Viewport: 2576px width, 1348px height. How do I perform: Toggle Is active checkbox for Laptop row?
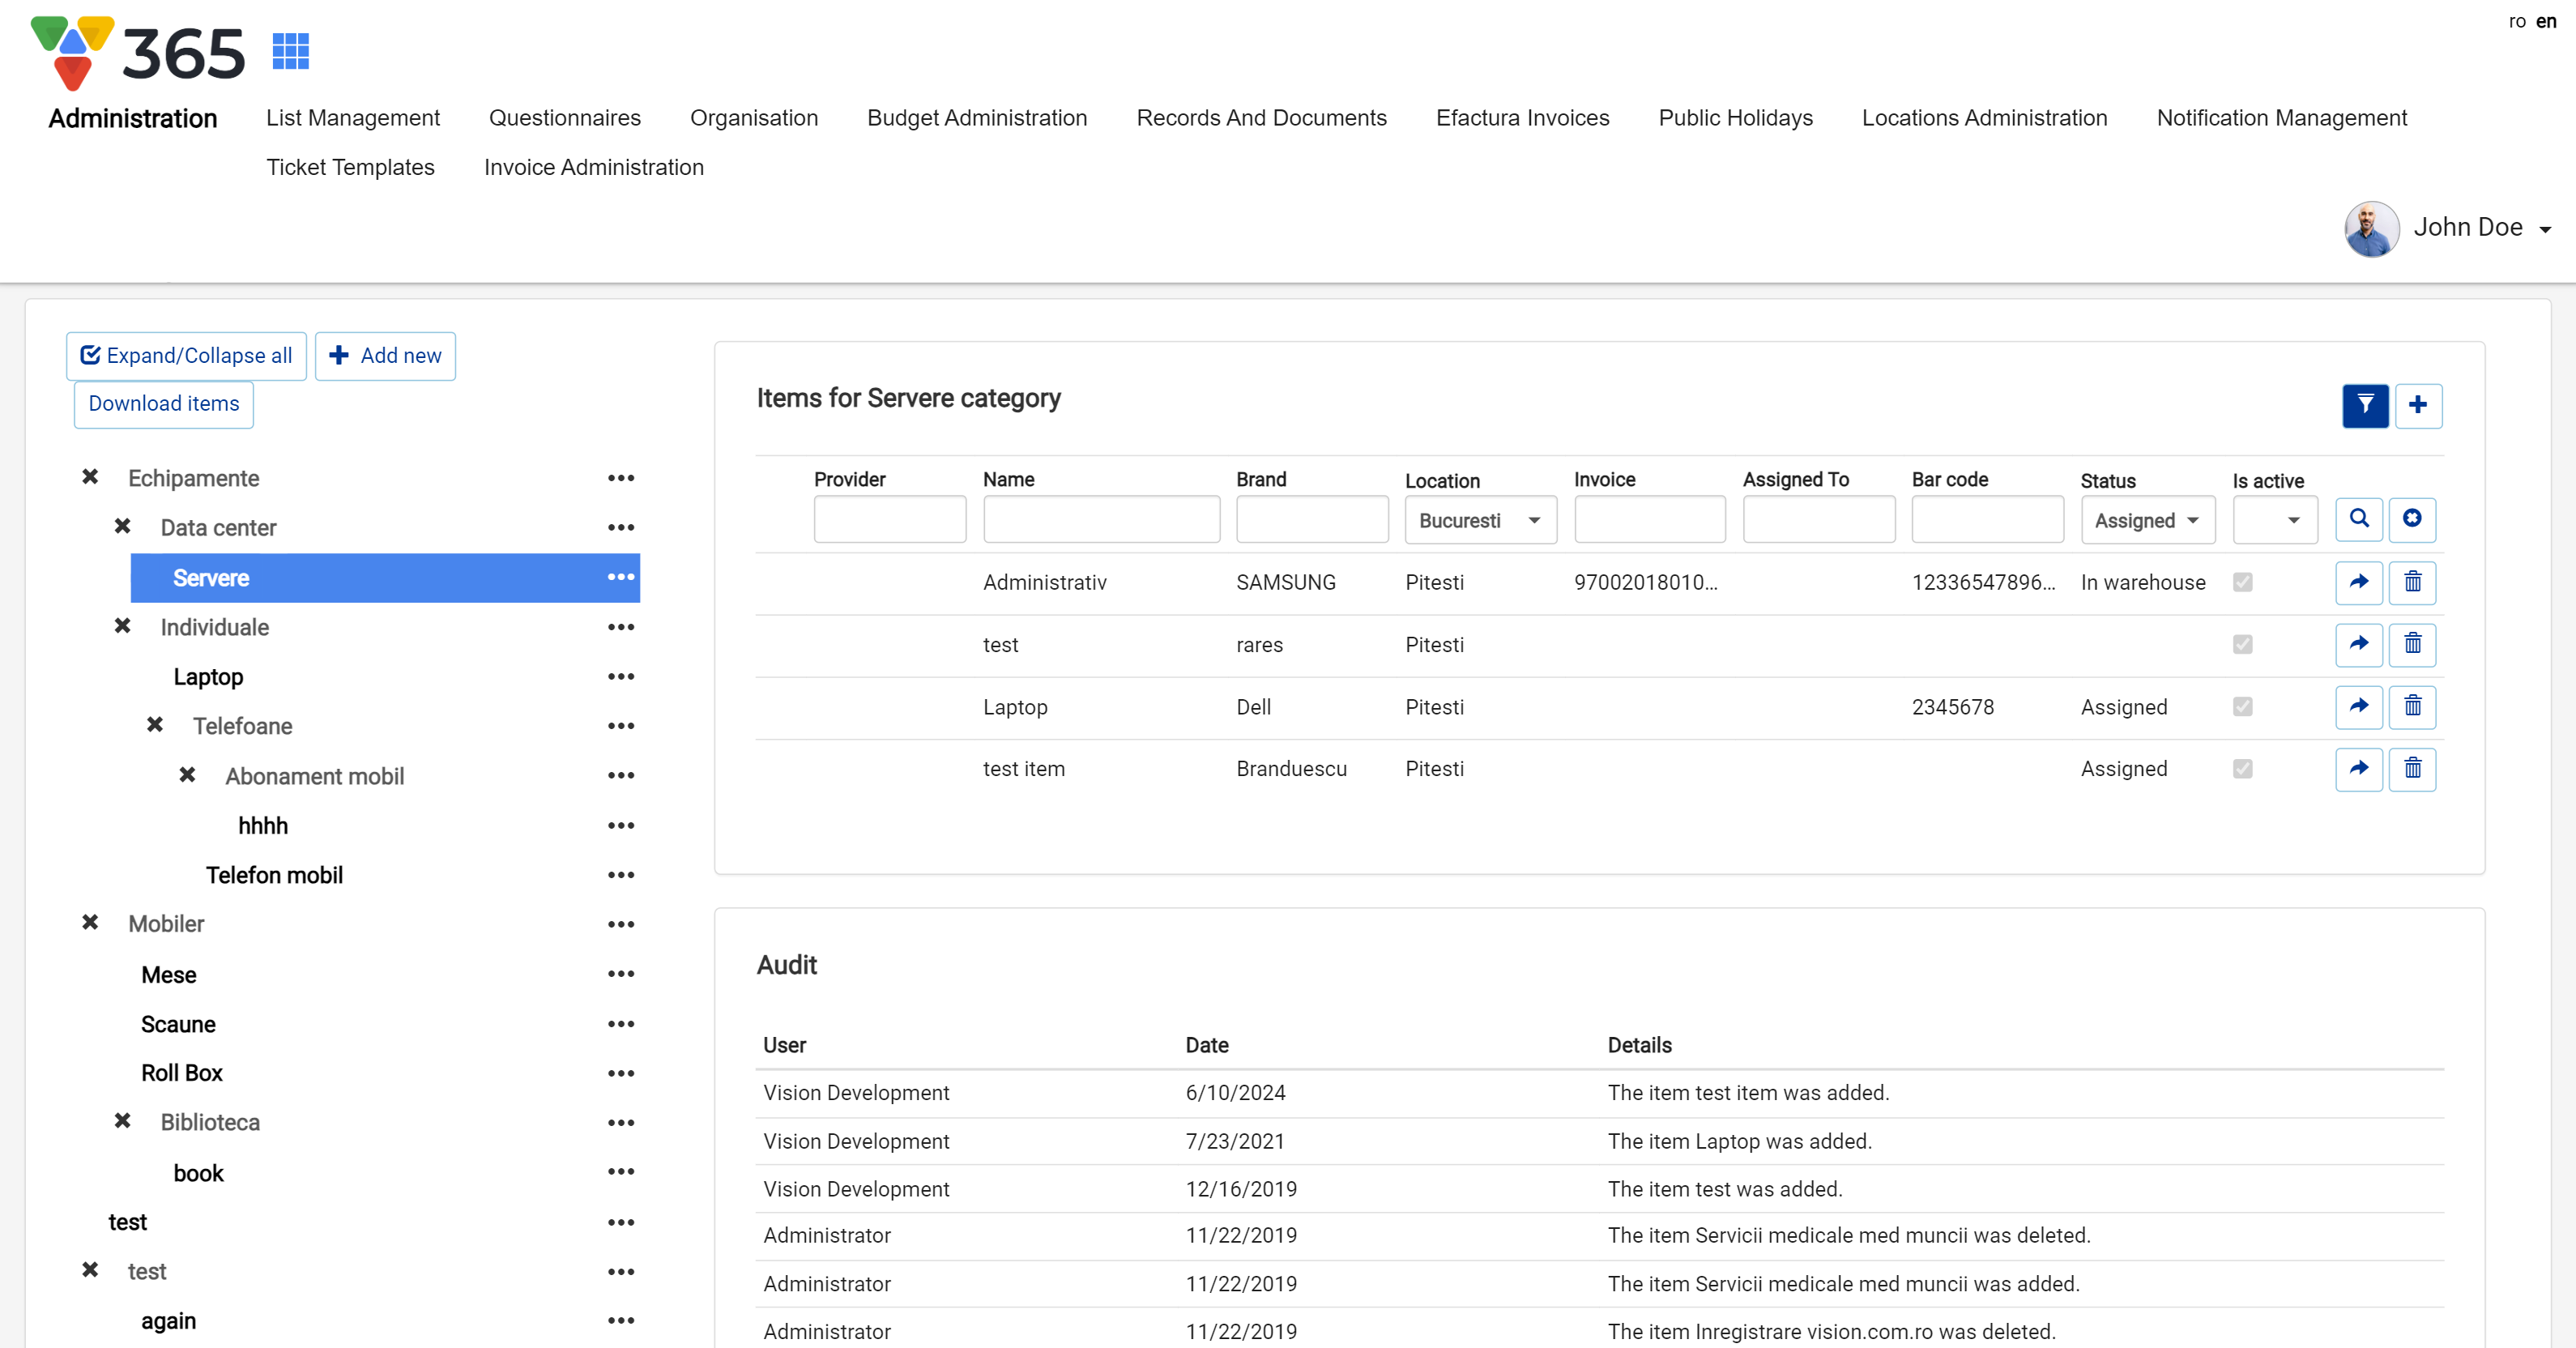tap(2242, 707)
